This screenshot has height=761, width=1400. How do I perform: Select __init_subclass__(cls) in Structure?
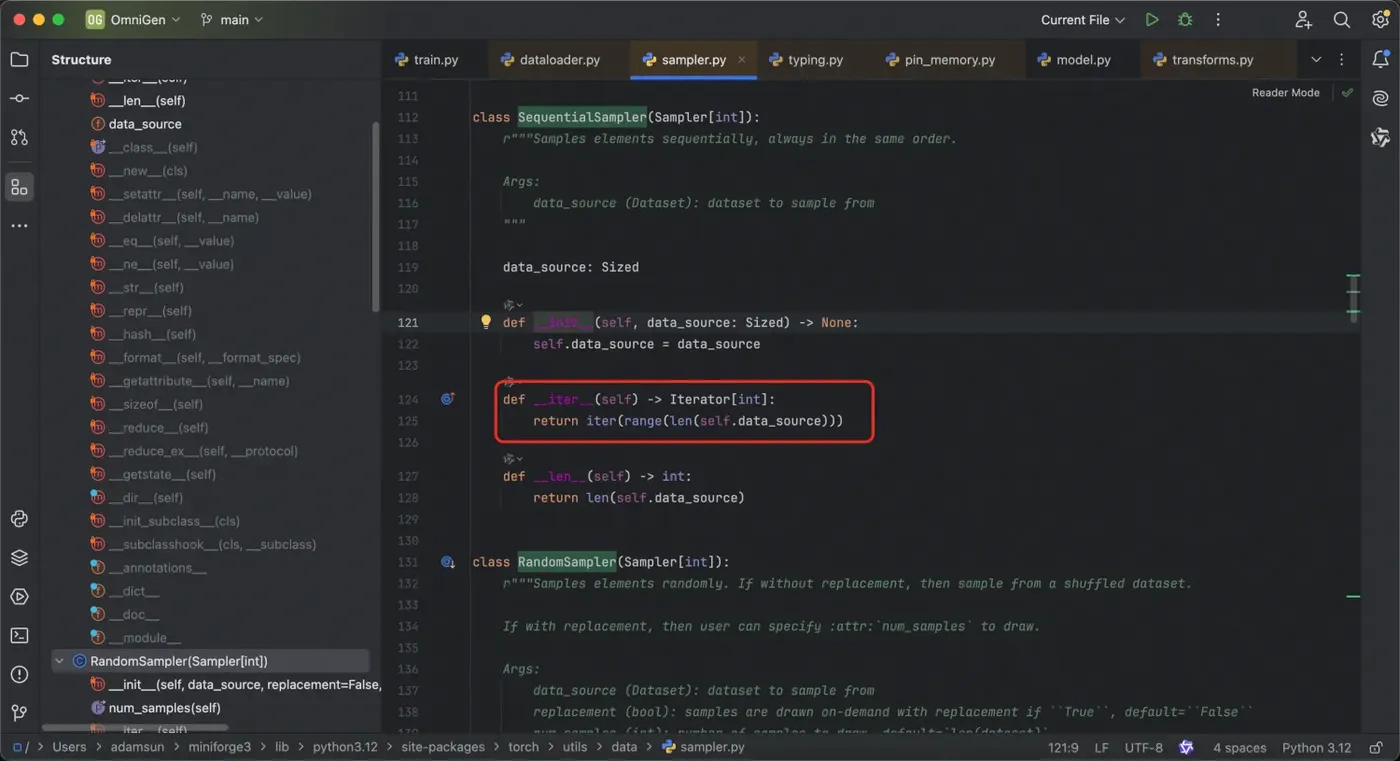pos(174,521)
